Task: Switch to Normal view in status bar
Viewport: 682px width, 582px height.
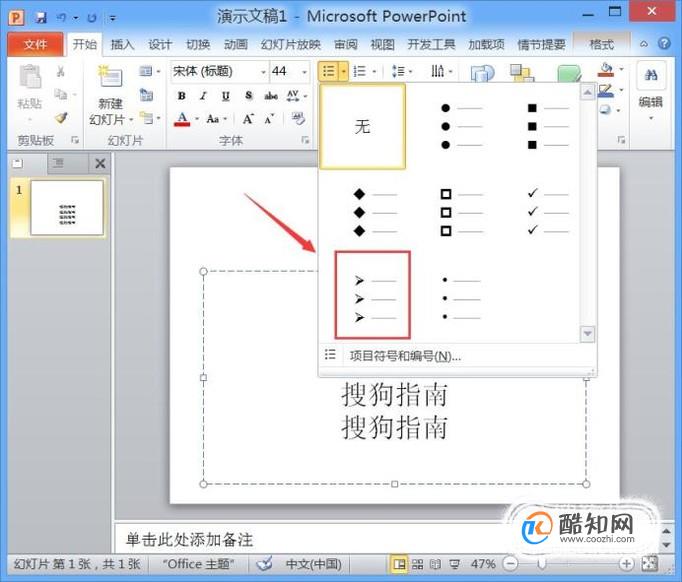Action: [399, 564]
